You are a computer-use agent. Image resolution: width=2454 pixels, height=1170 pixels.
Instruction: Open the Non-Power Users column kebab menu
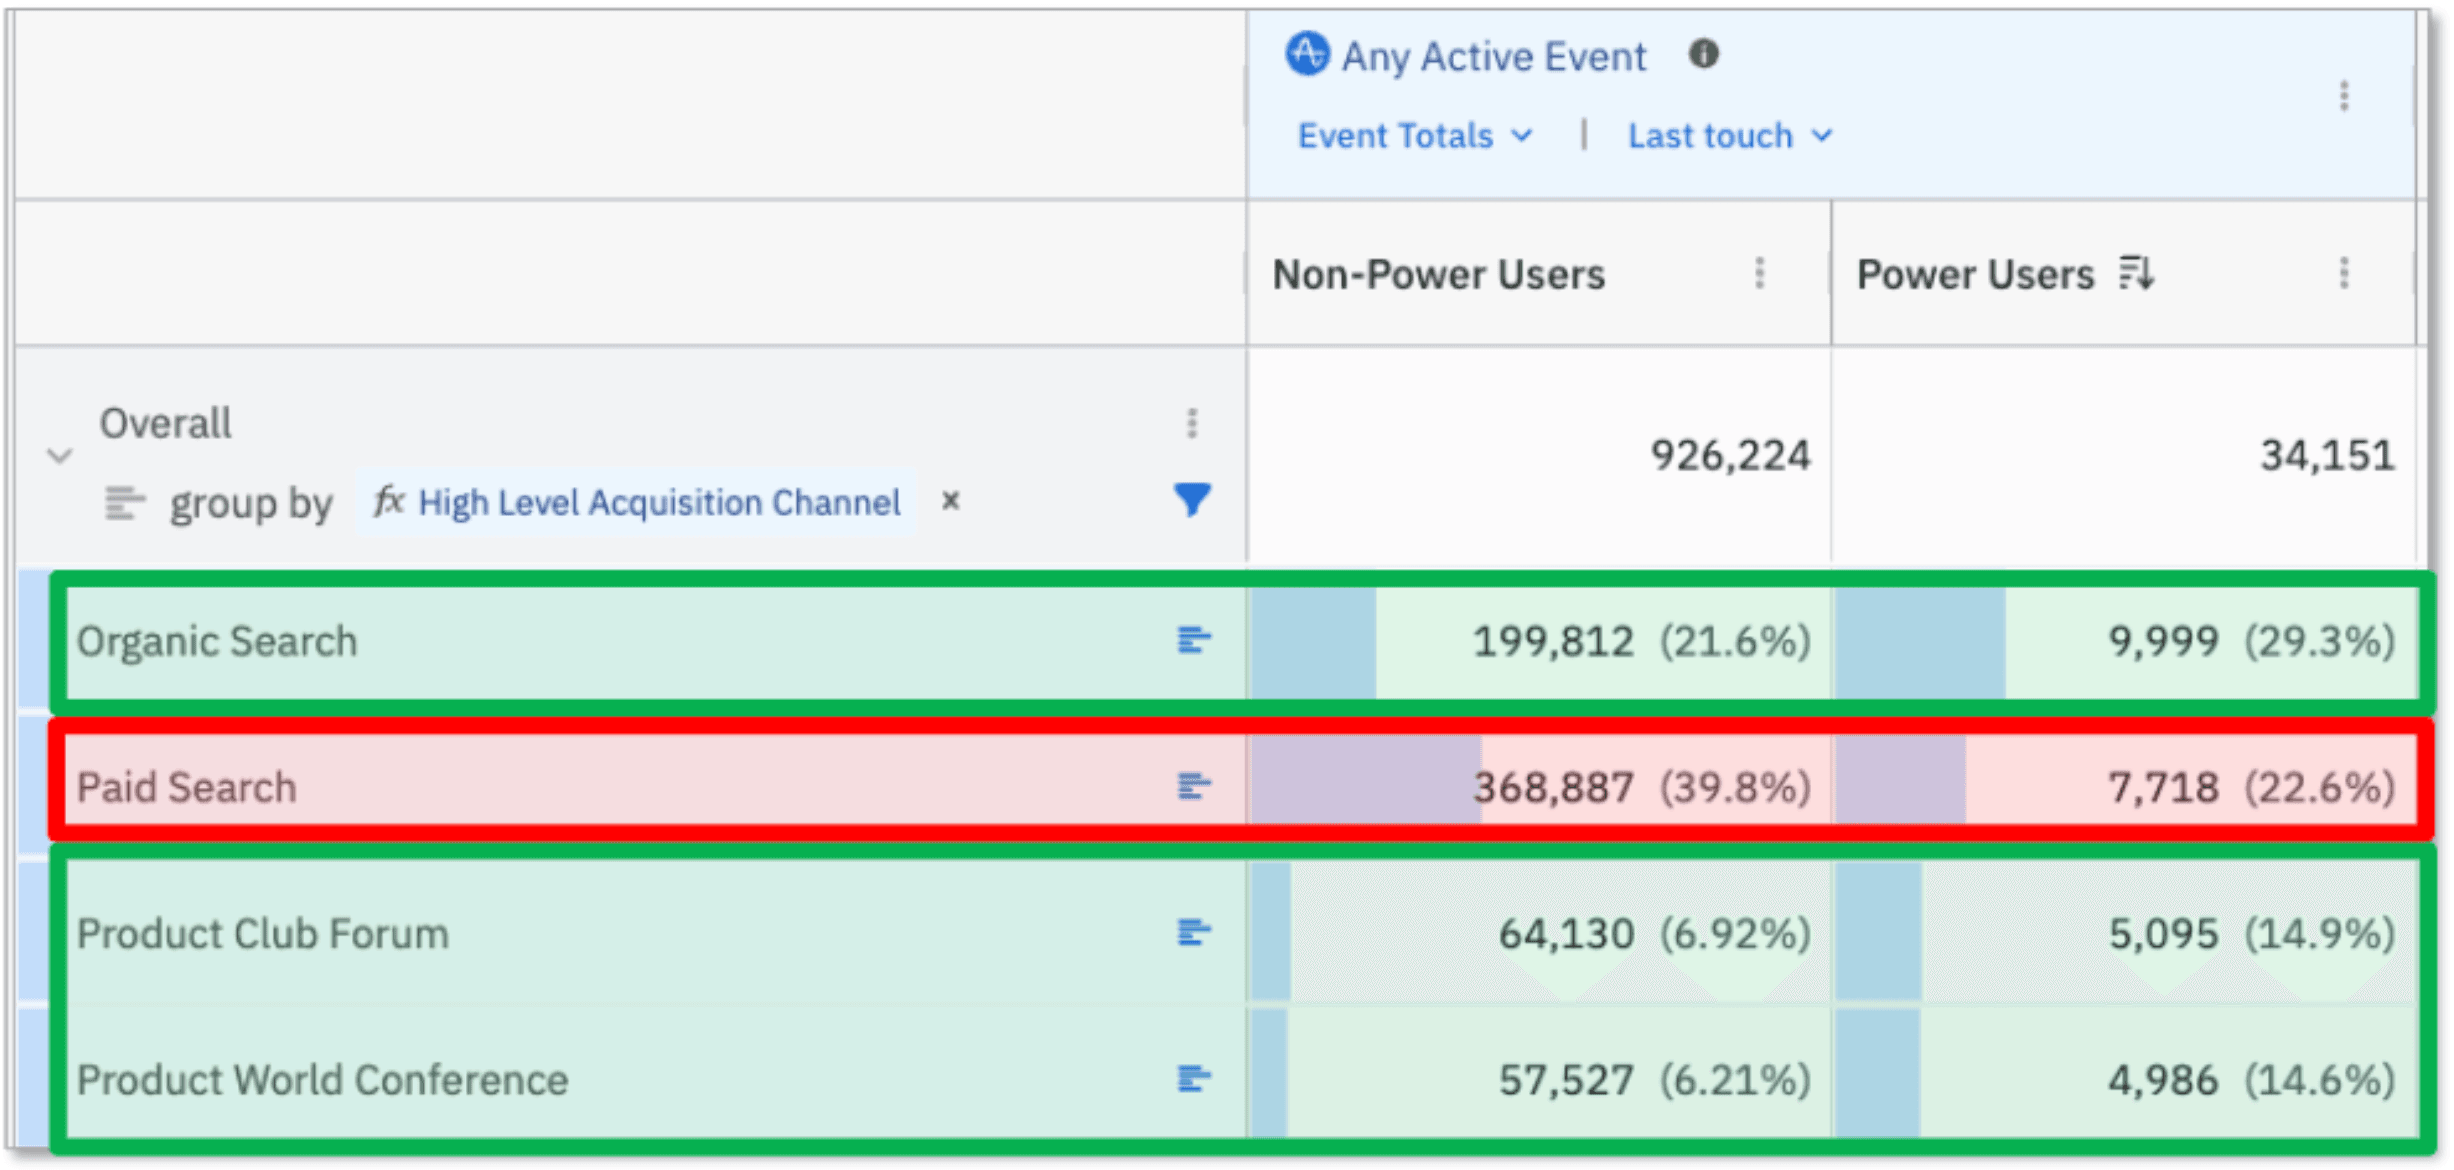(x=1759, y=273)
